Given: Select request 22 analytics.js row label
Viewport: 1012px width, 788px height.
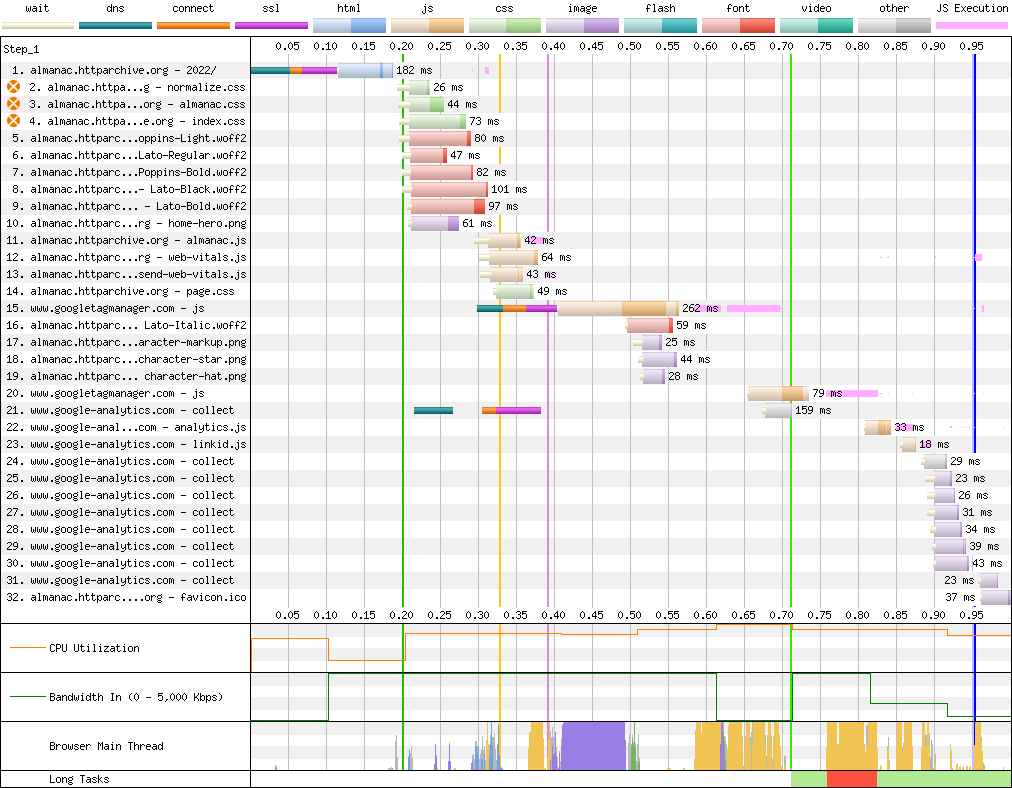Looking at the screenshot, I should [x=126, y=427].
